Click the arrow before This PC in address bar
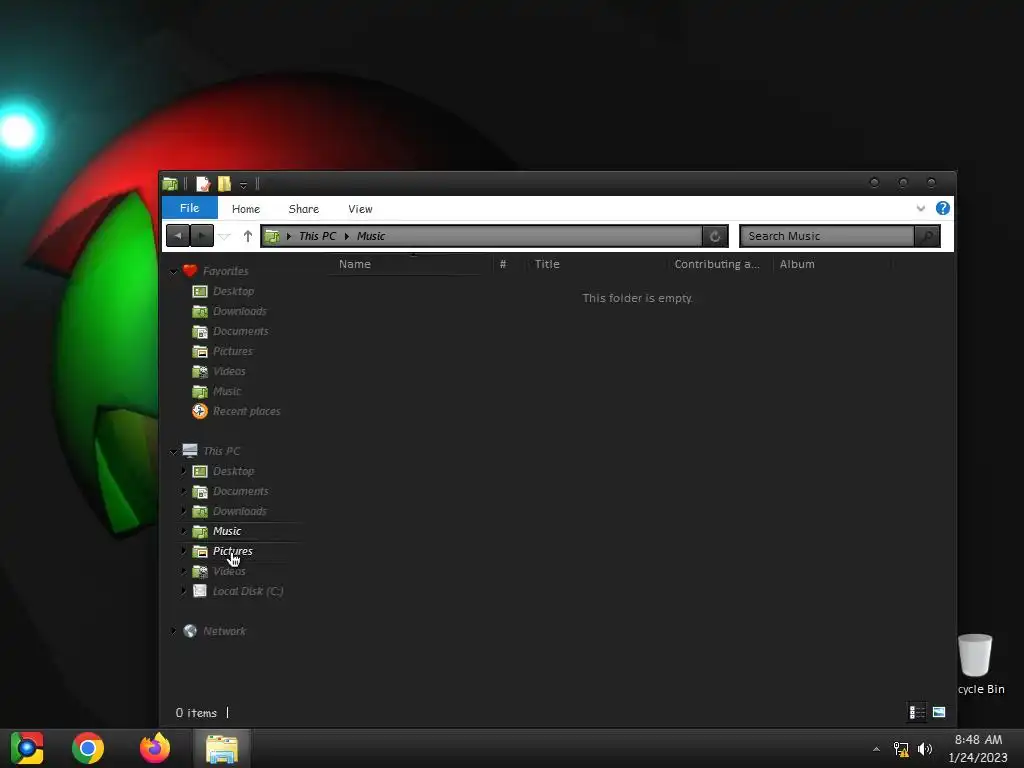1024x768 pixels. tap(289, 236)
